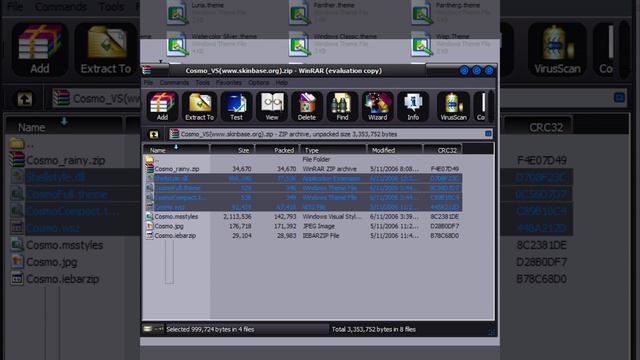Click the JPEG Image type cell
The image size is (640, 360).
[318, 226]
